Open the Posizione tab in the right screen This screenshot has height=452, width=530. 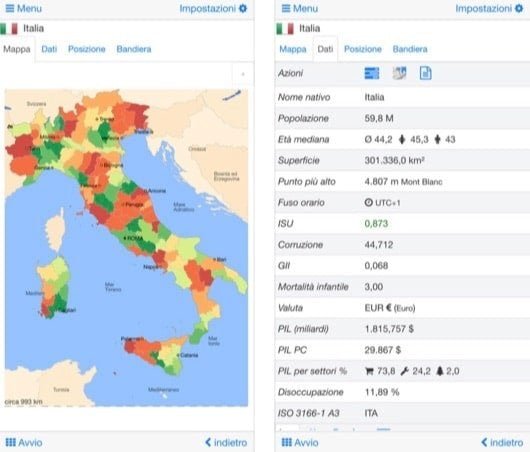click(363, 49)
